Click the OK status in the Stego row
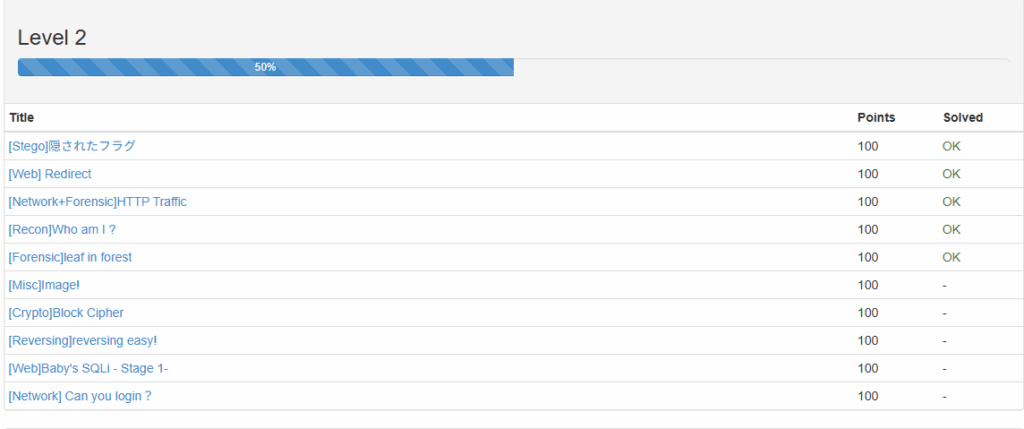Image resolution: width=1024 pixels, height=429 pixels. (951, 146)
